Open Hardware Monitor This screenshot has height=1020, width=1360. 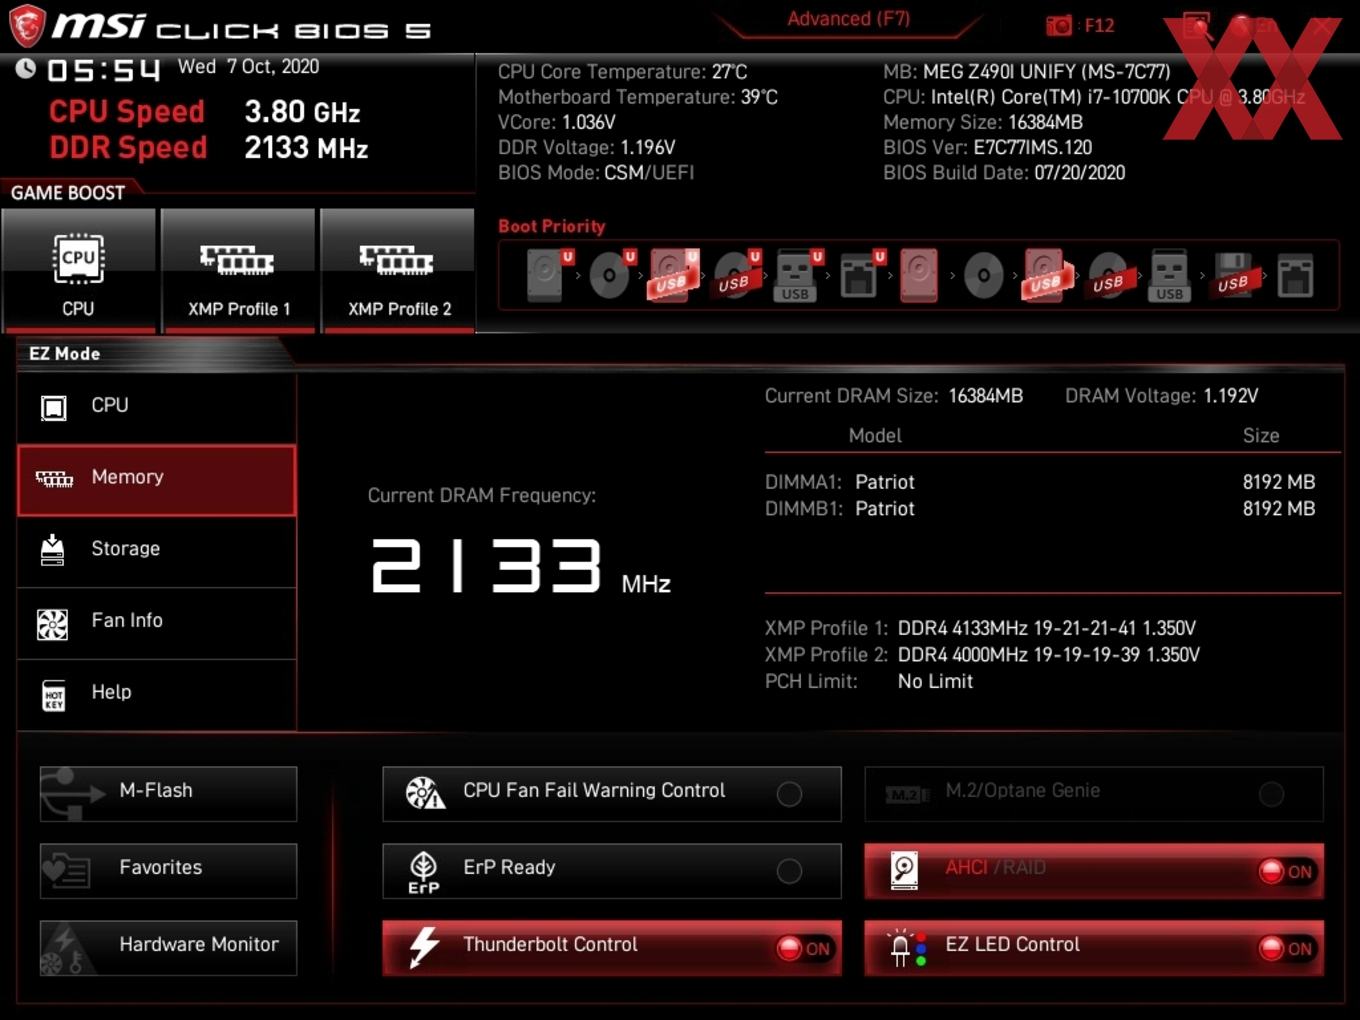168,948
